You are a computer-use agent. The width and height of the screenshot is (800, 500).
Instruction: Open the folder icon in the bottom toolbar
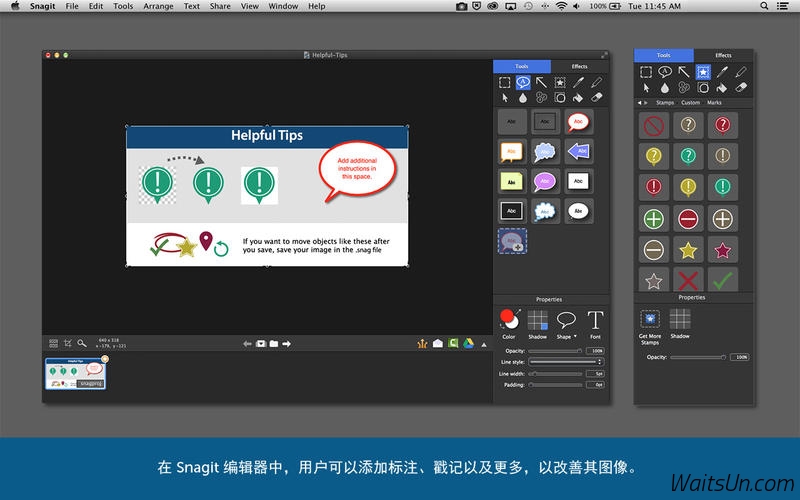coord(274,344)
